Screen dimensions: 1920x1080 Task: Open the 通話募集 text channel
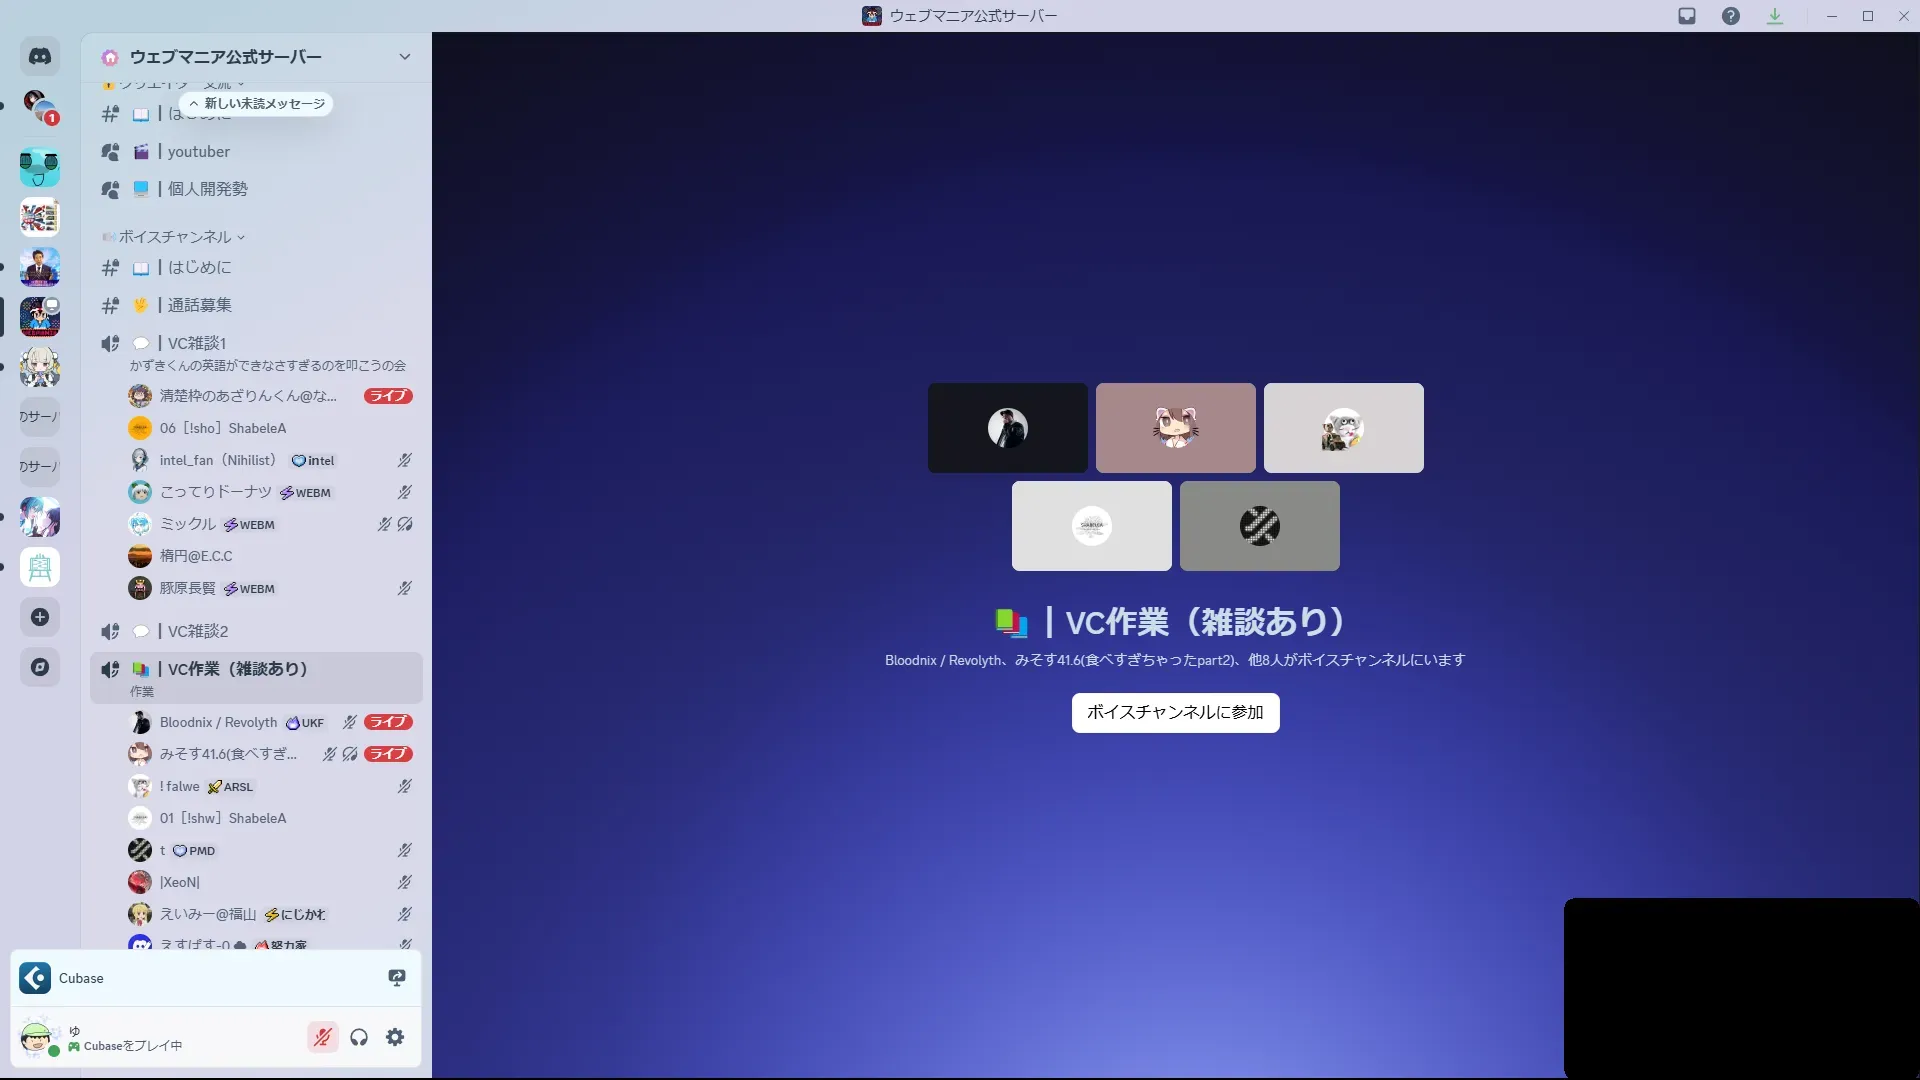[x=199, y=305]
